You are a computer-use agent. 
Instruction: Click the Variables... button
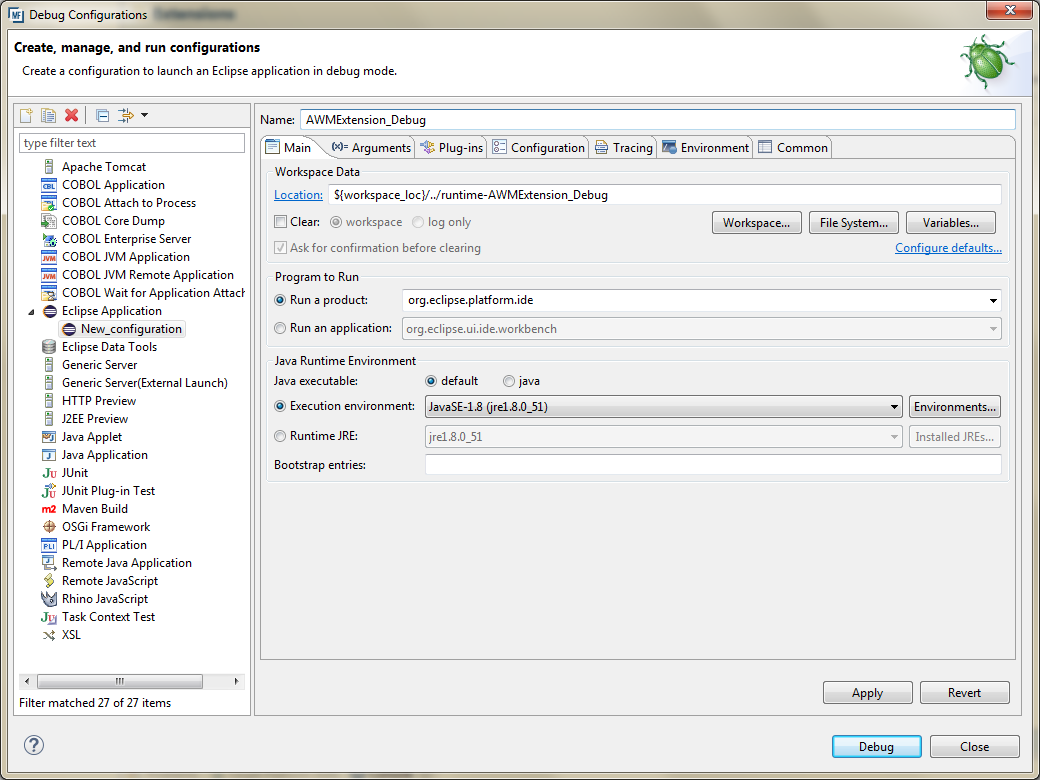[950, 222]
